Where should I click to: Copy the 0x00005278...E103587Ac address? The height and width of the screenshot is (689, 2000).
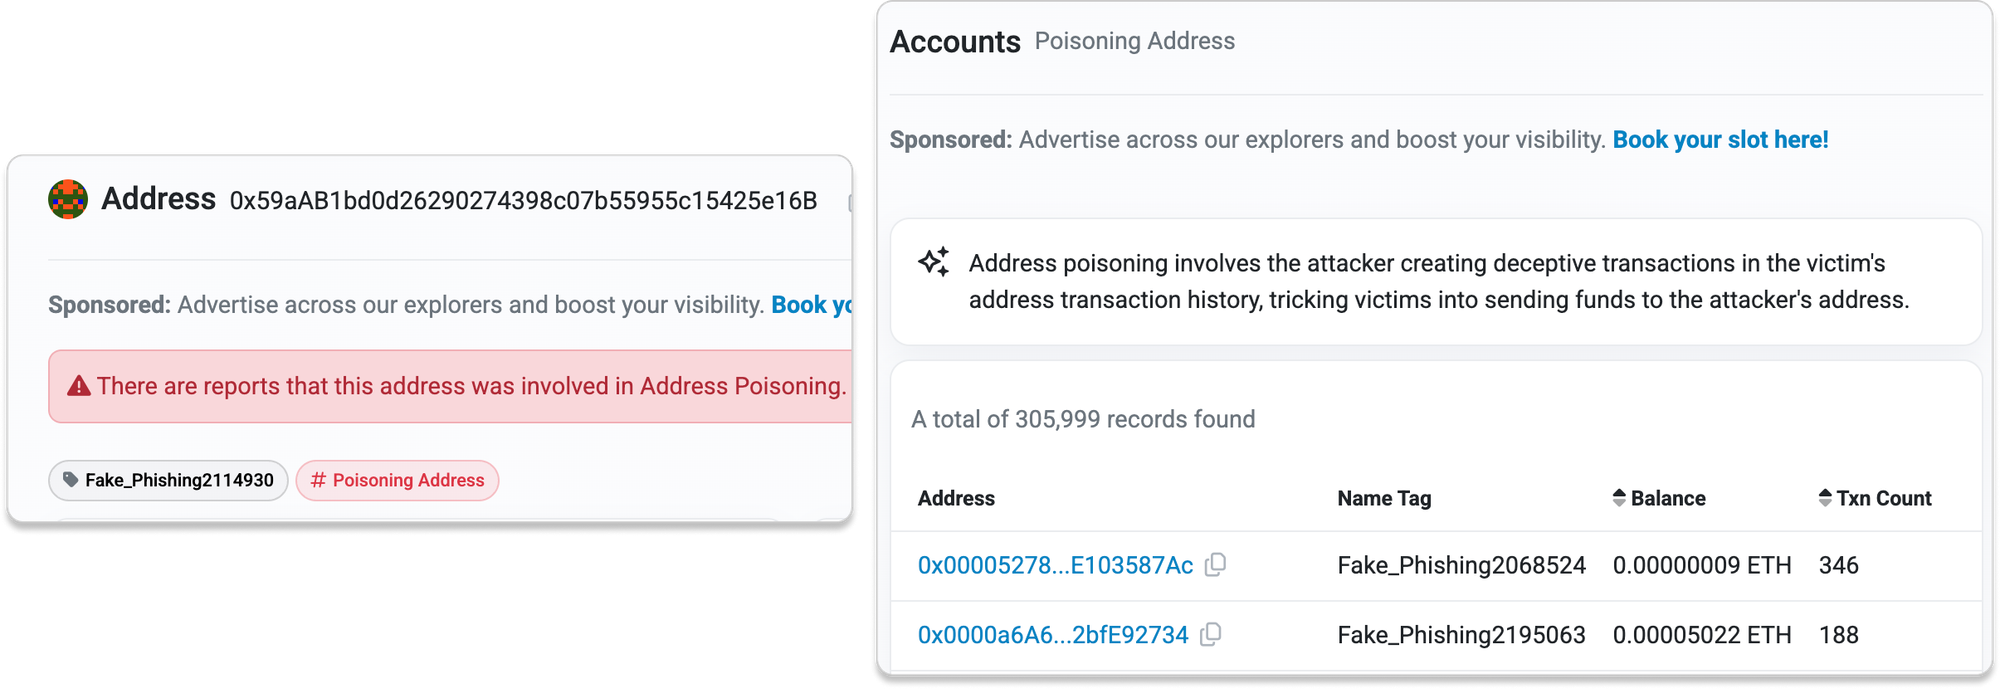[1216, 565]
